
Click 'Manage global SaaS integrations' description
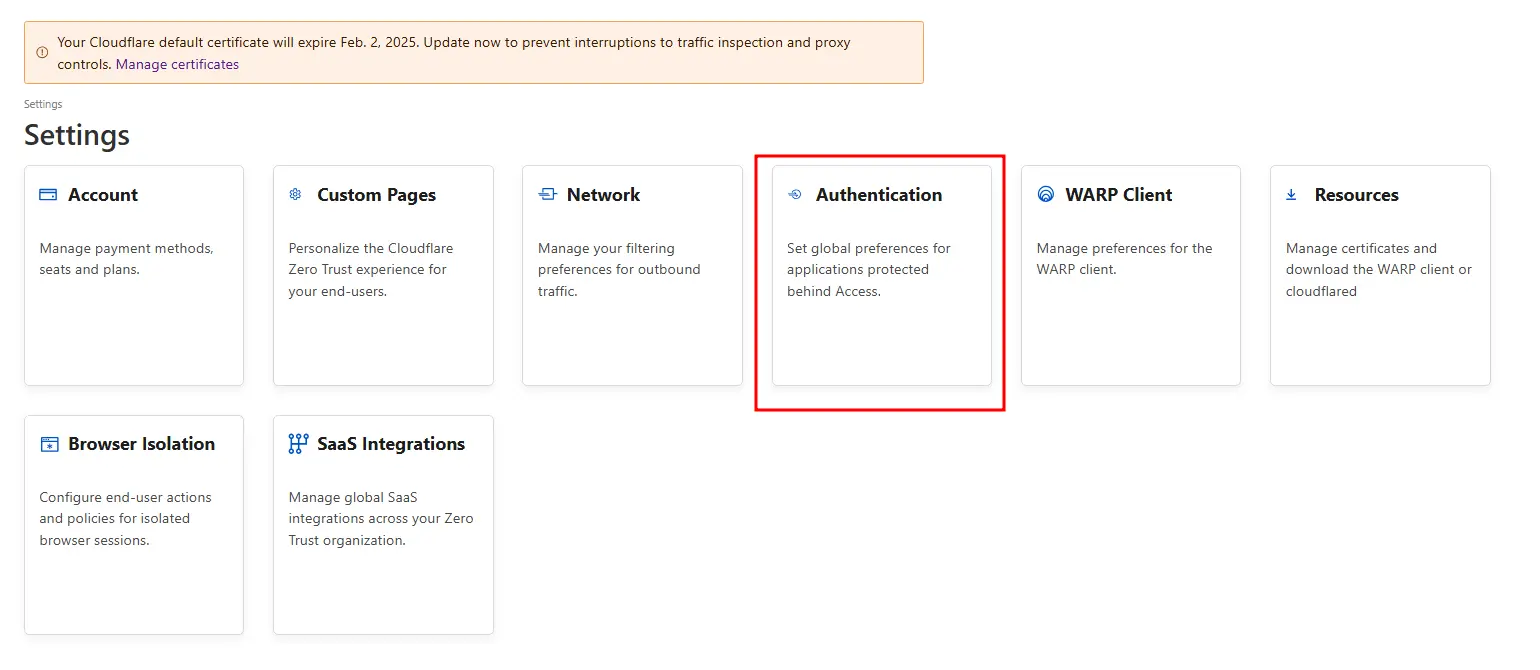click(381, 519)
